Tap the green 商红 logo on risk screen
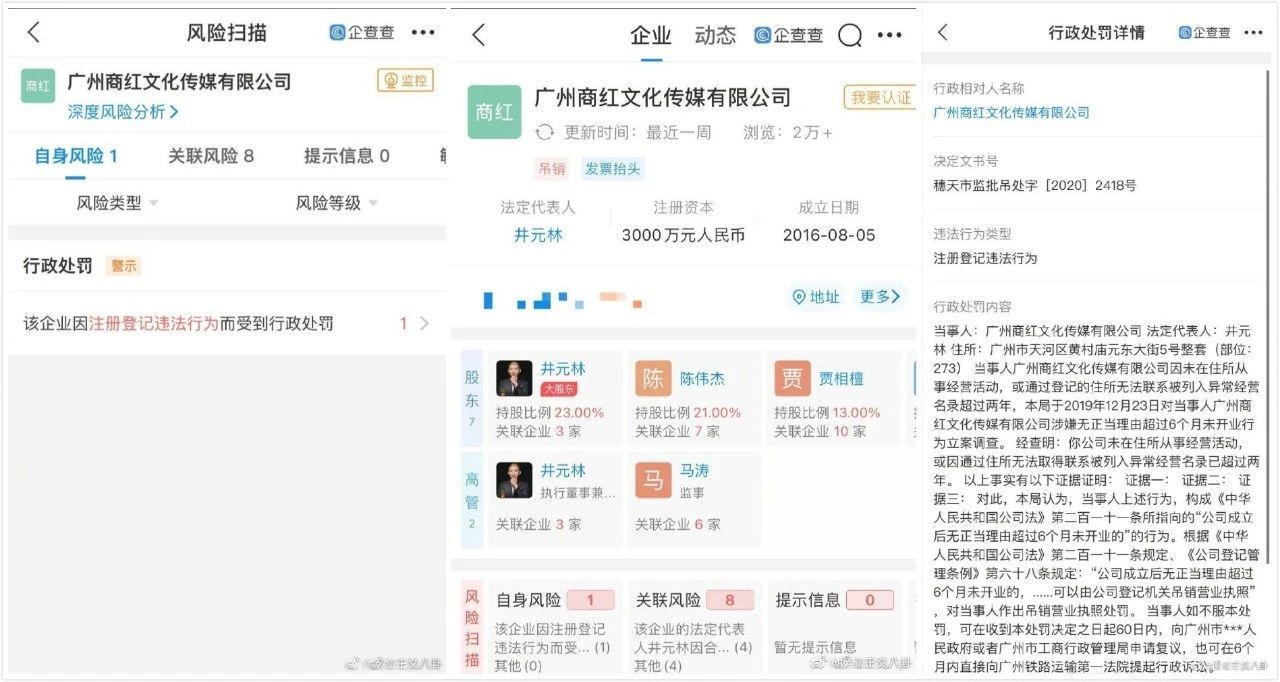The width and height of the screenshot is (1280, 682). 38,86
